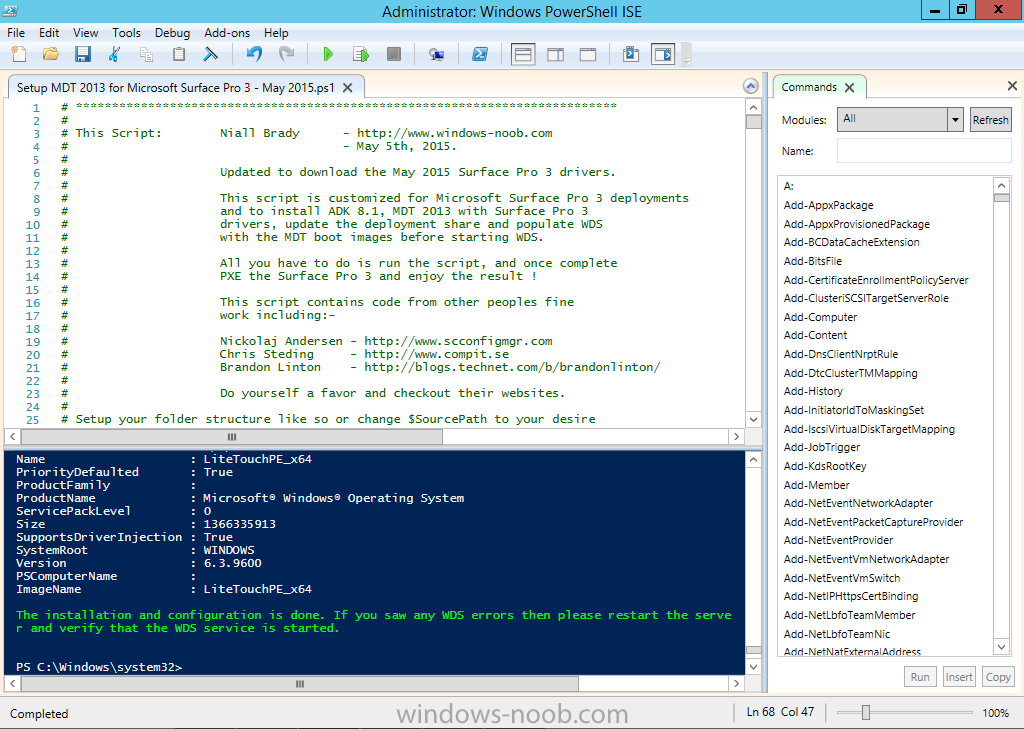Open the Add-ons menu

coord(226,32)
